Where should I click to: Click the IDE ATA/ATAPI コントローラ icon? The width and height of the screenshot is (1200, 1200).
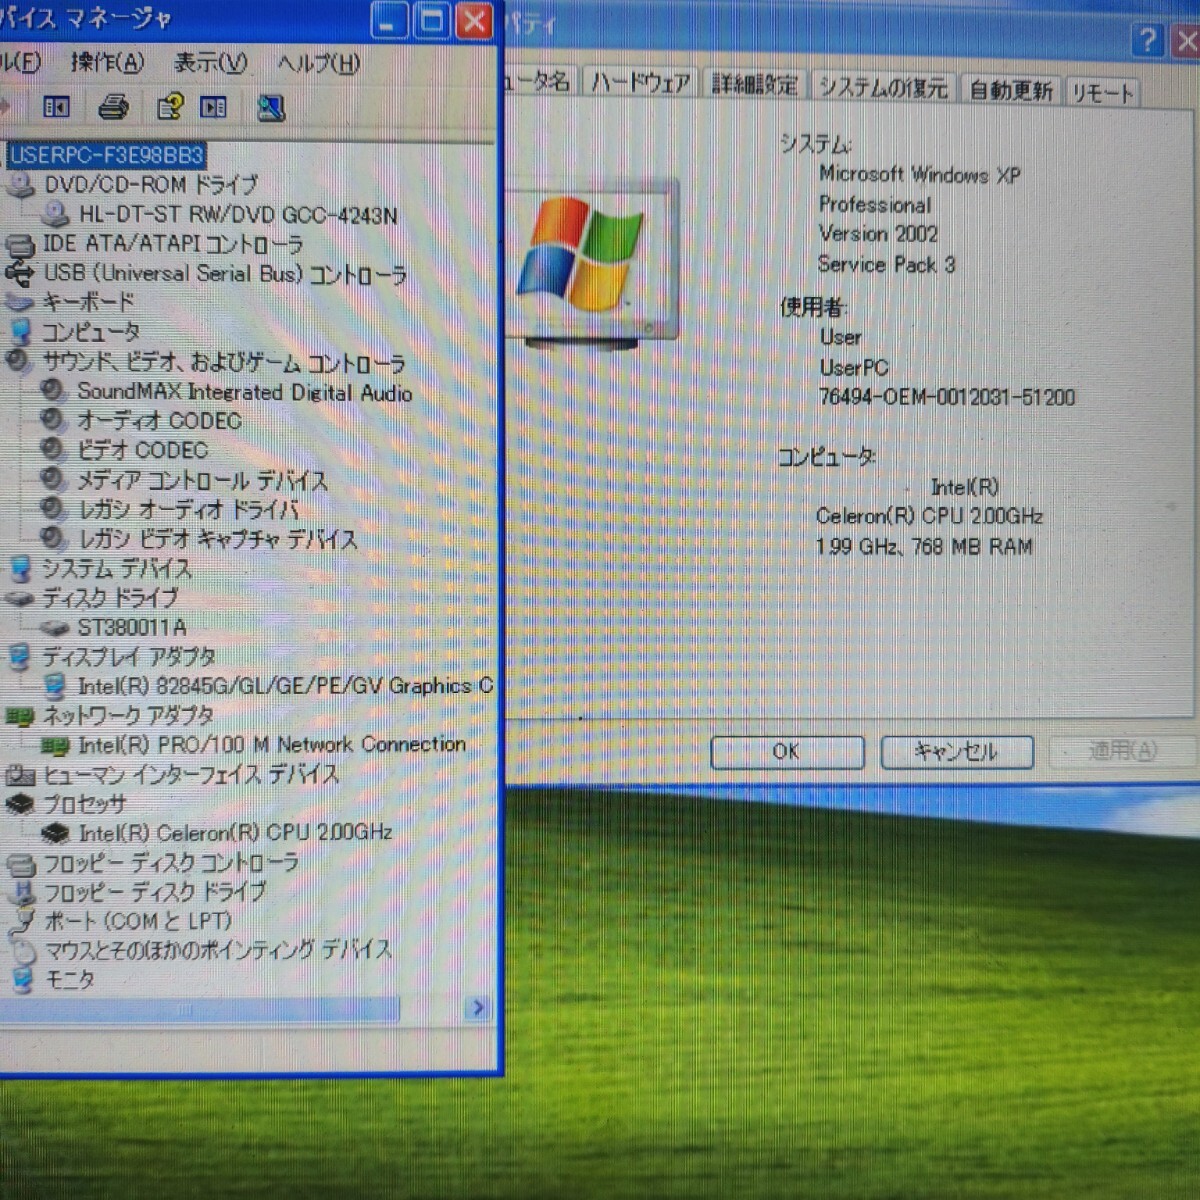(20, 244)
